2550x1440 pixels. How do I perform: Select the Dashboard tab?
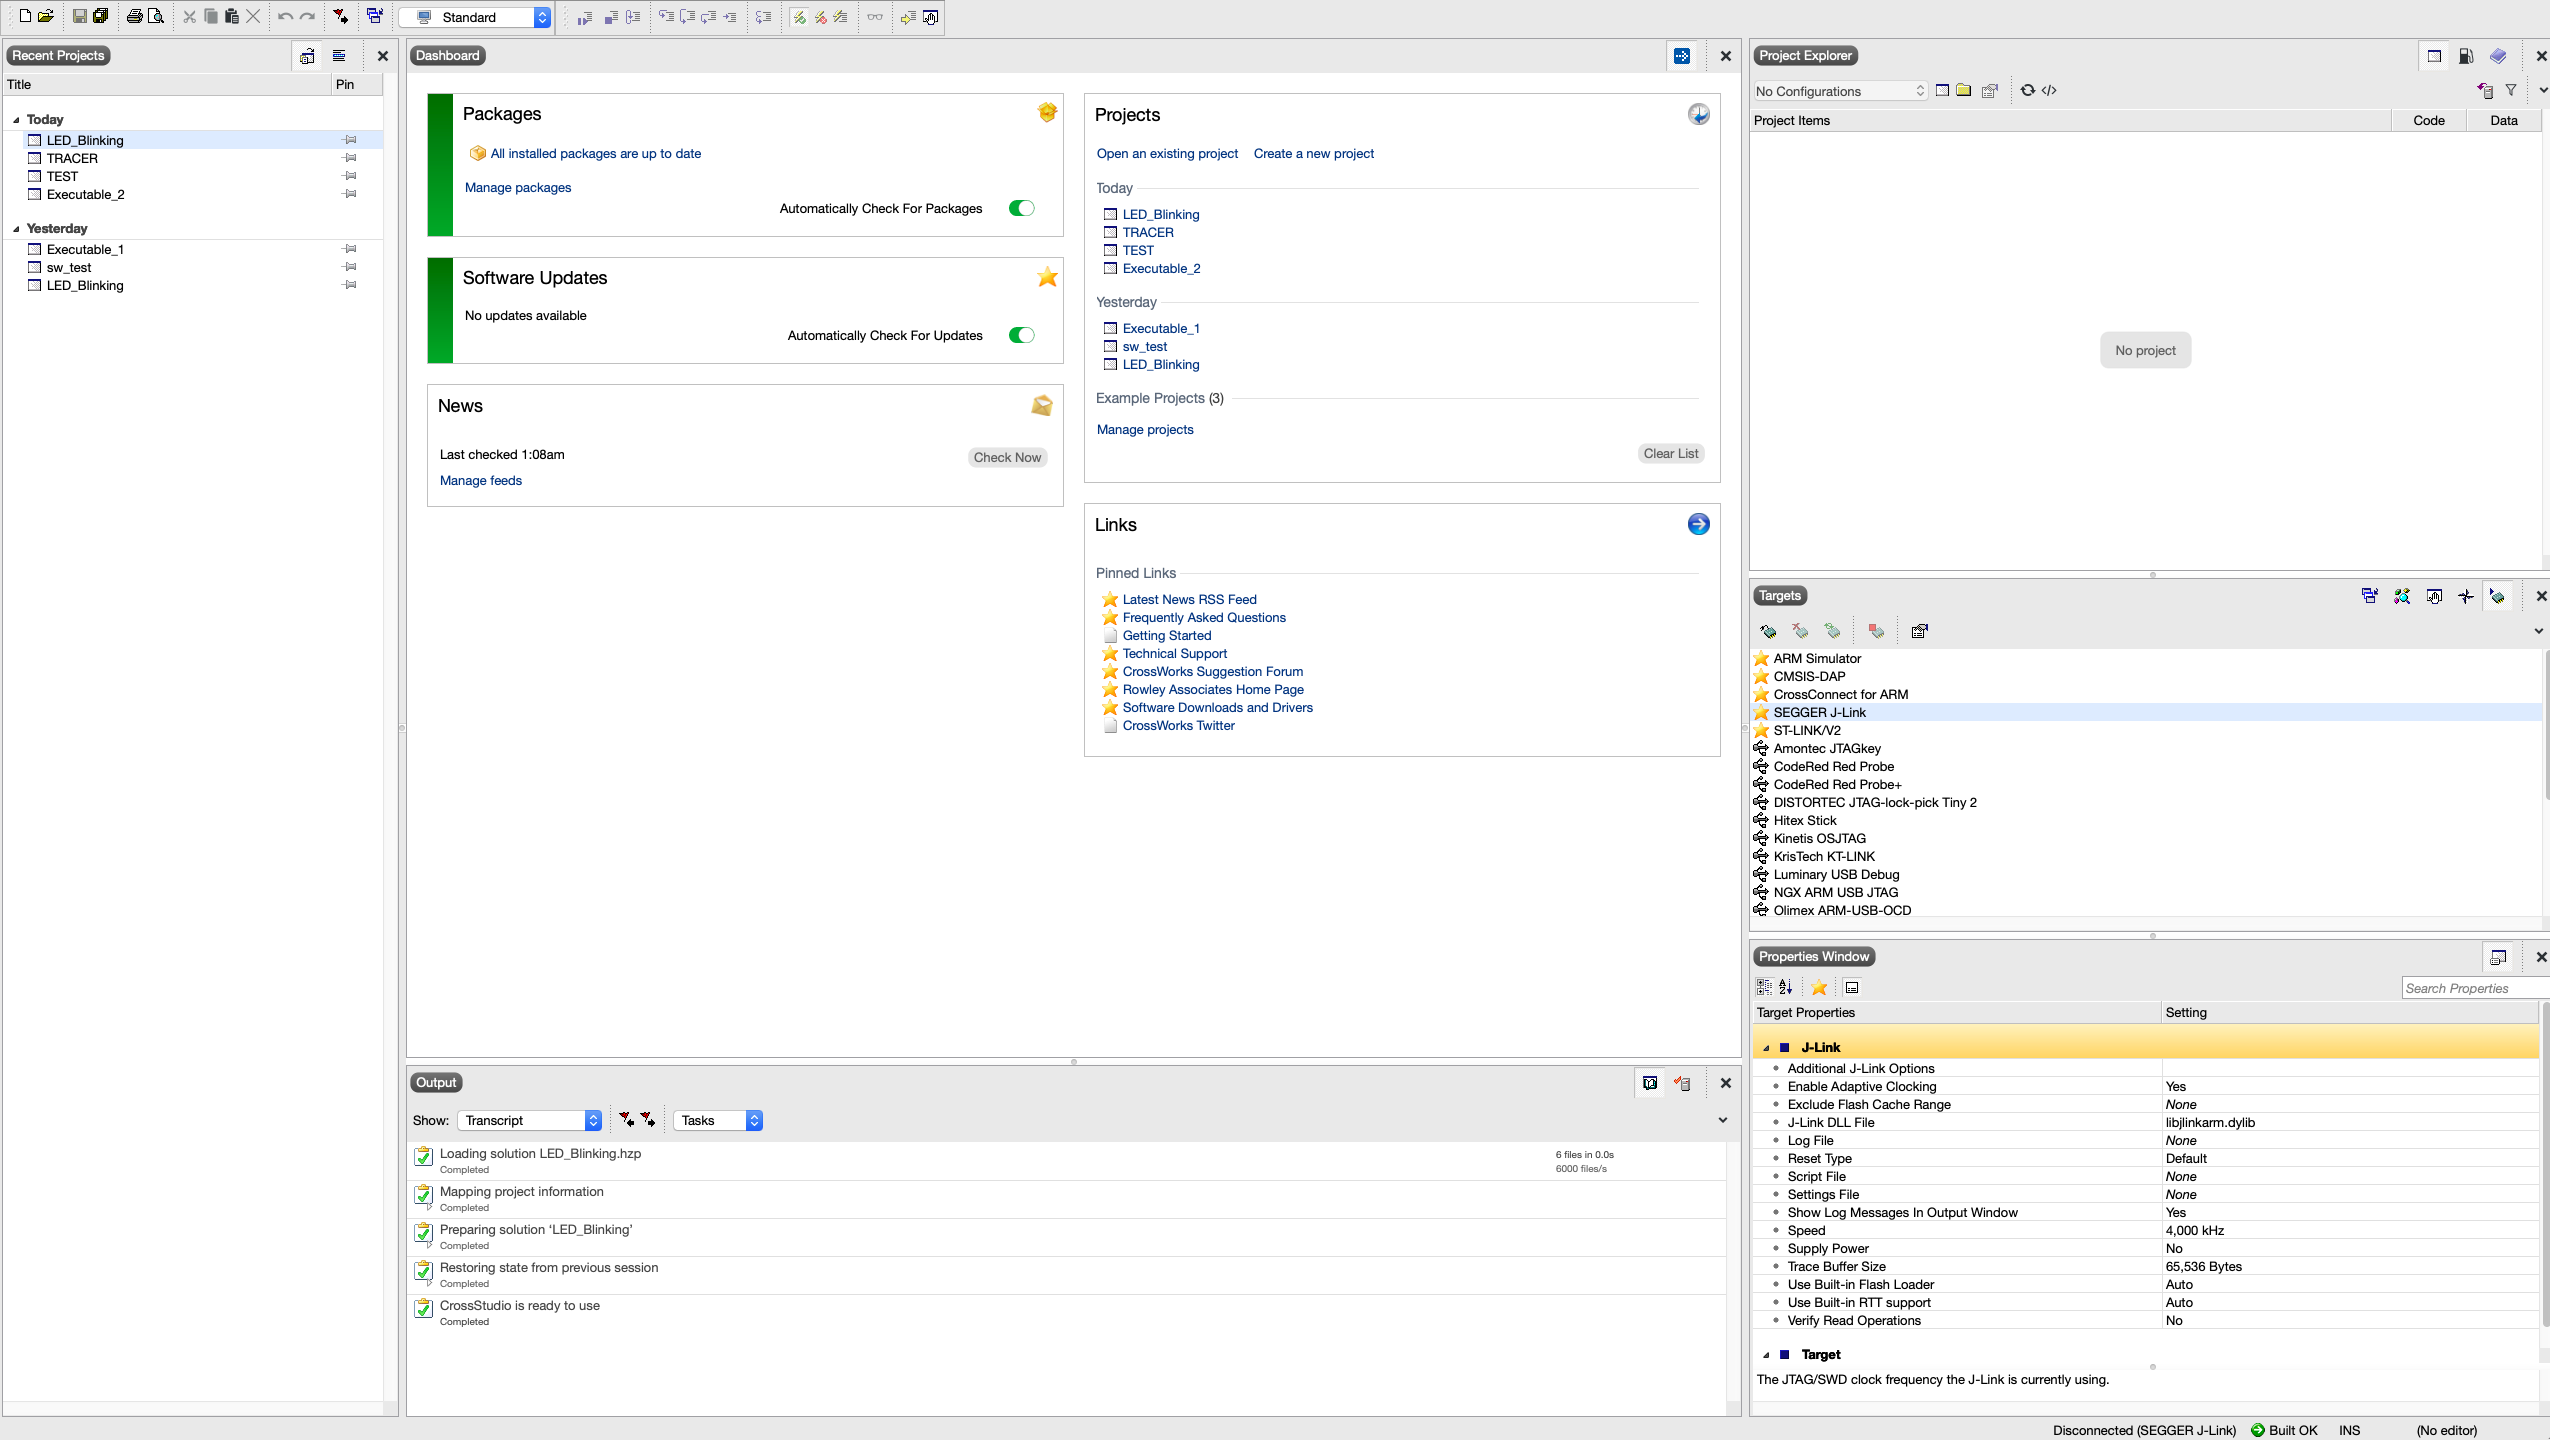pos(447,56)
